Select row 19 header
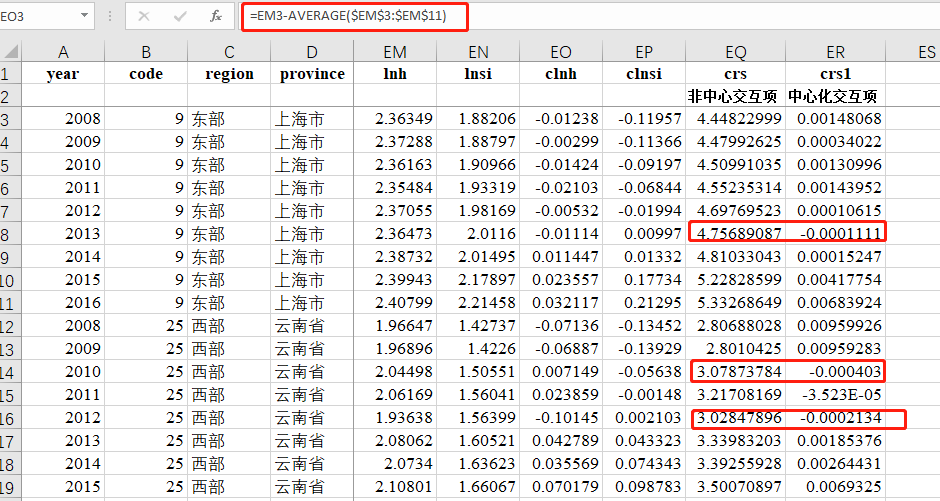940x501 pixels. point(11,487)
